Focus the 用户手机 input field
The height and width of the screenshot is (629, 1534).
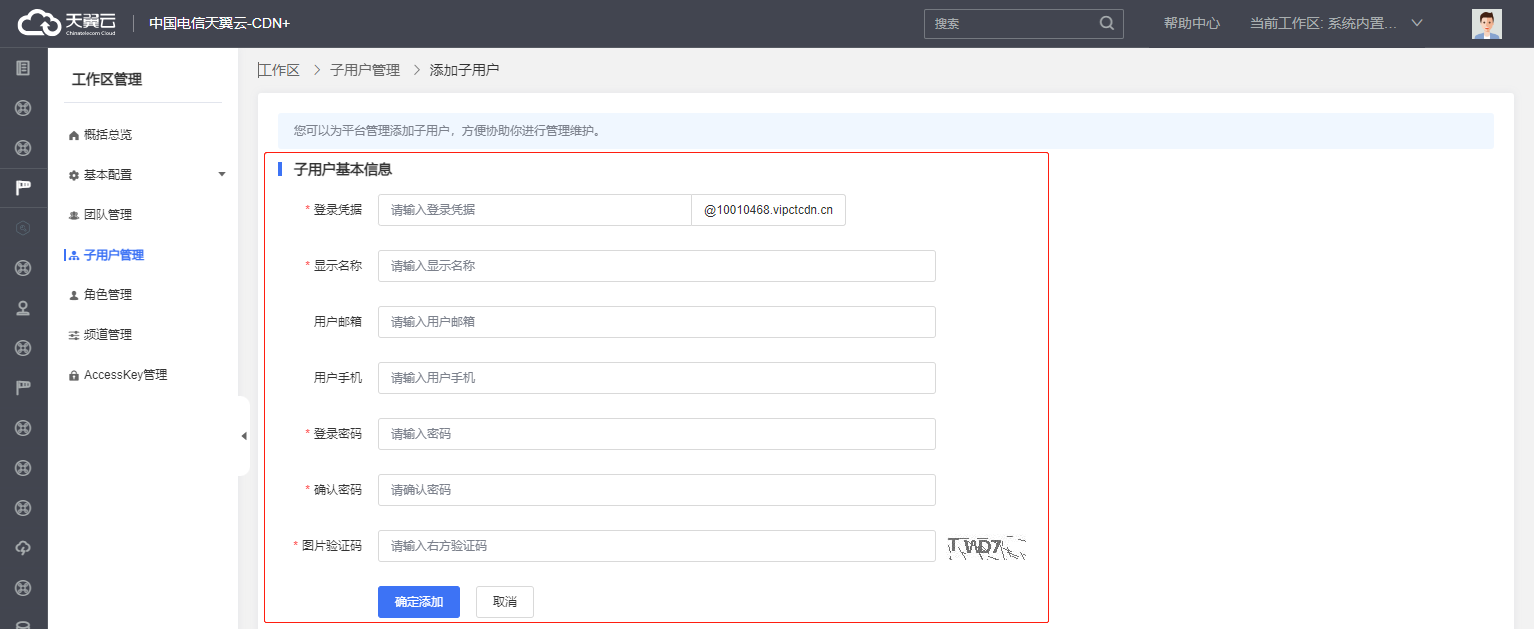point(657,378)
